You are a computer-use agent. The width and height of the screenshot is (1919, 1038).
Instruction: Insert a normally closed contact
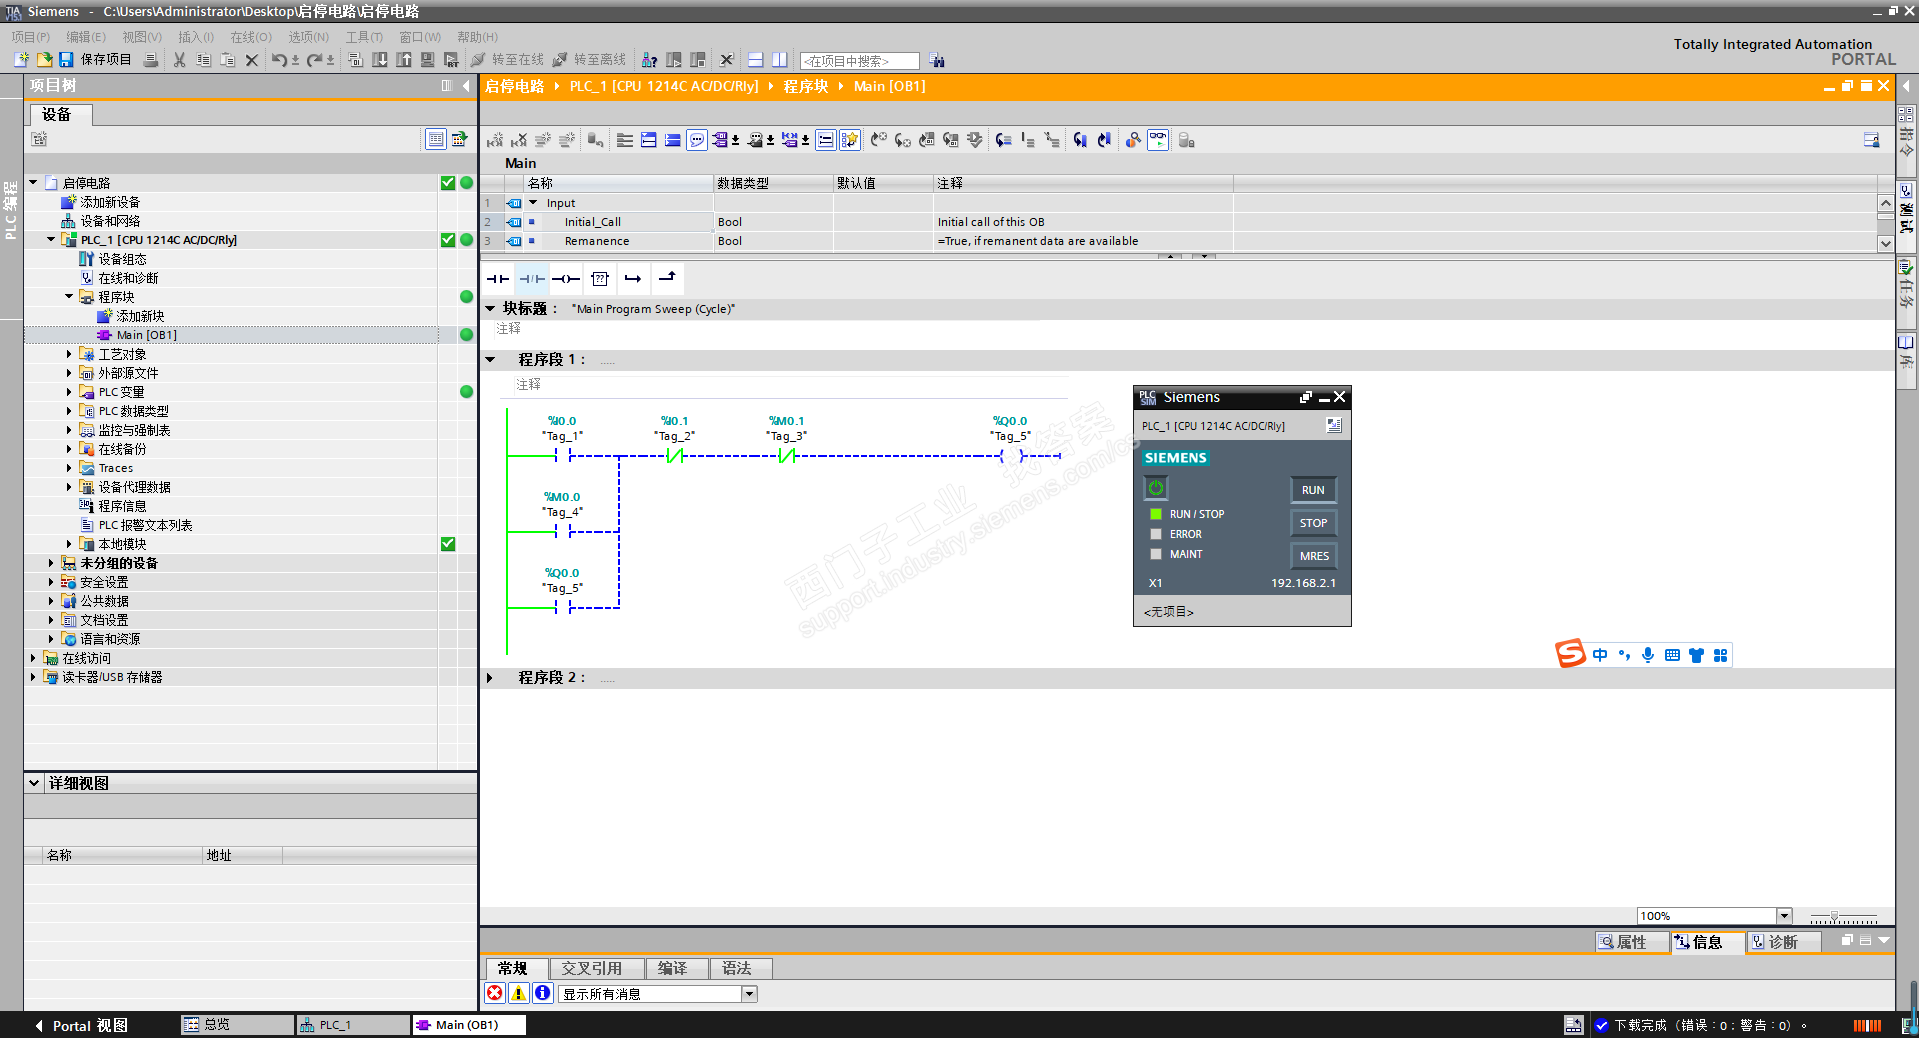click(x=532, y=279)
